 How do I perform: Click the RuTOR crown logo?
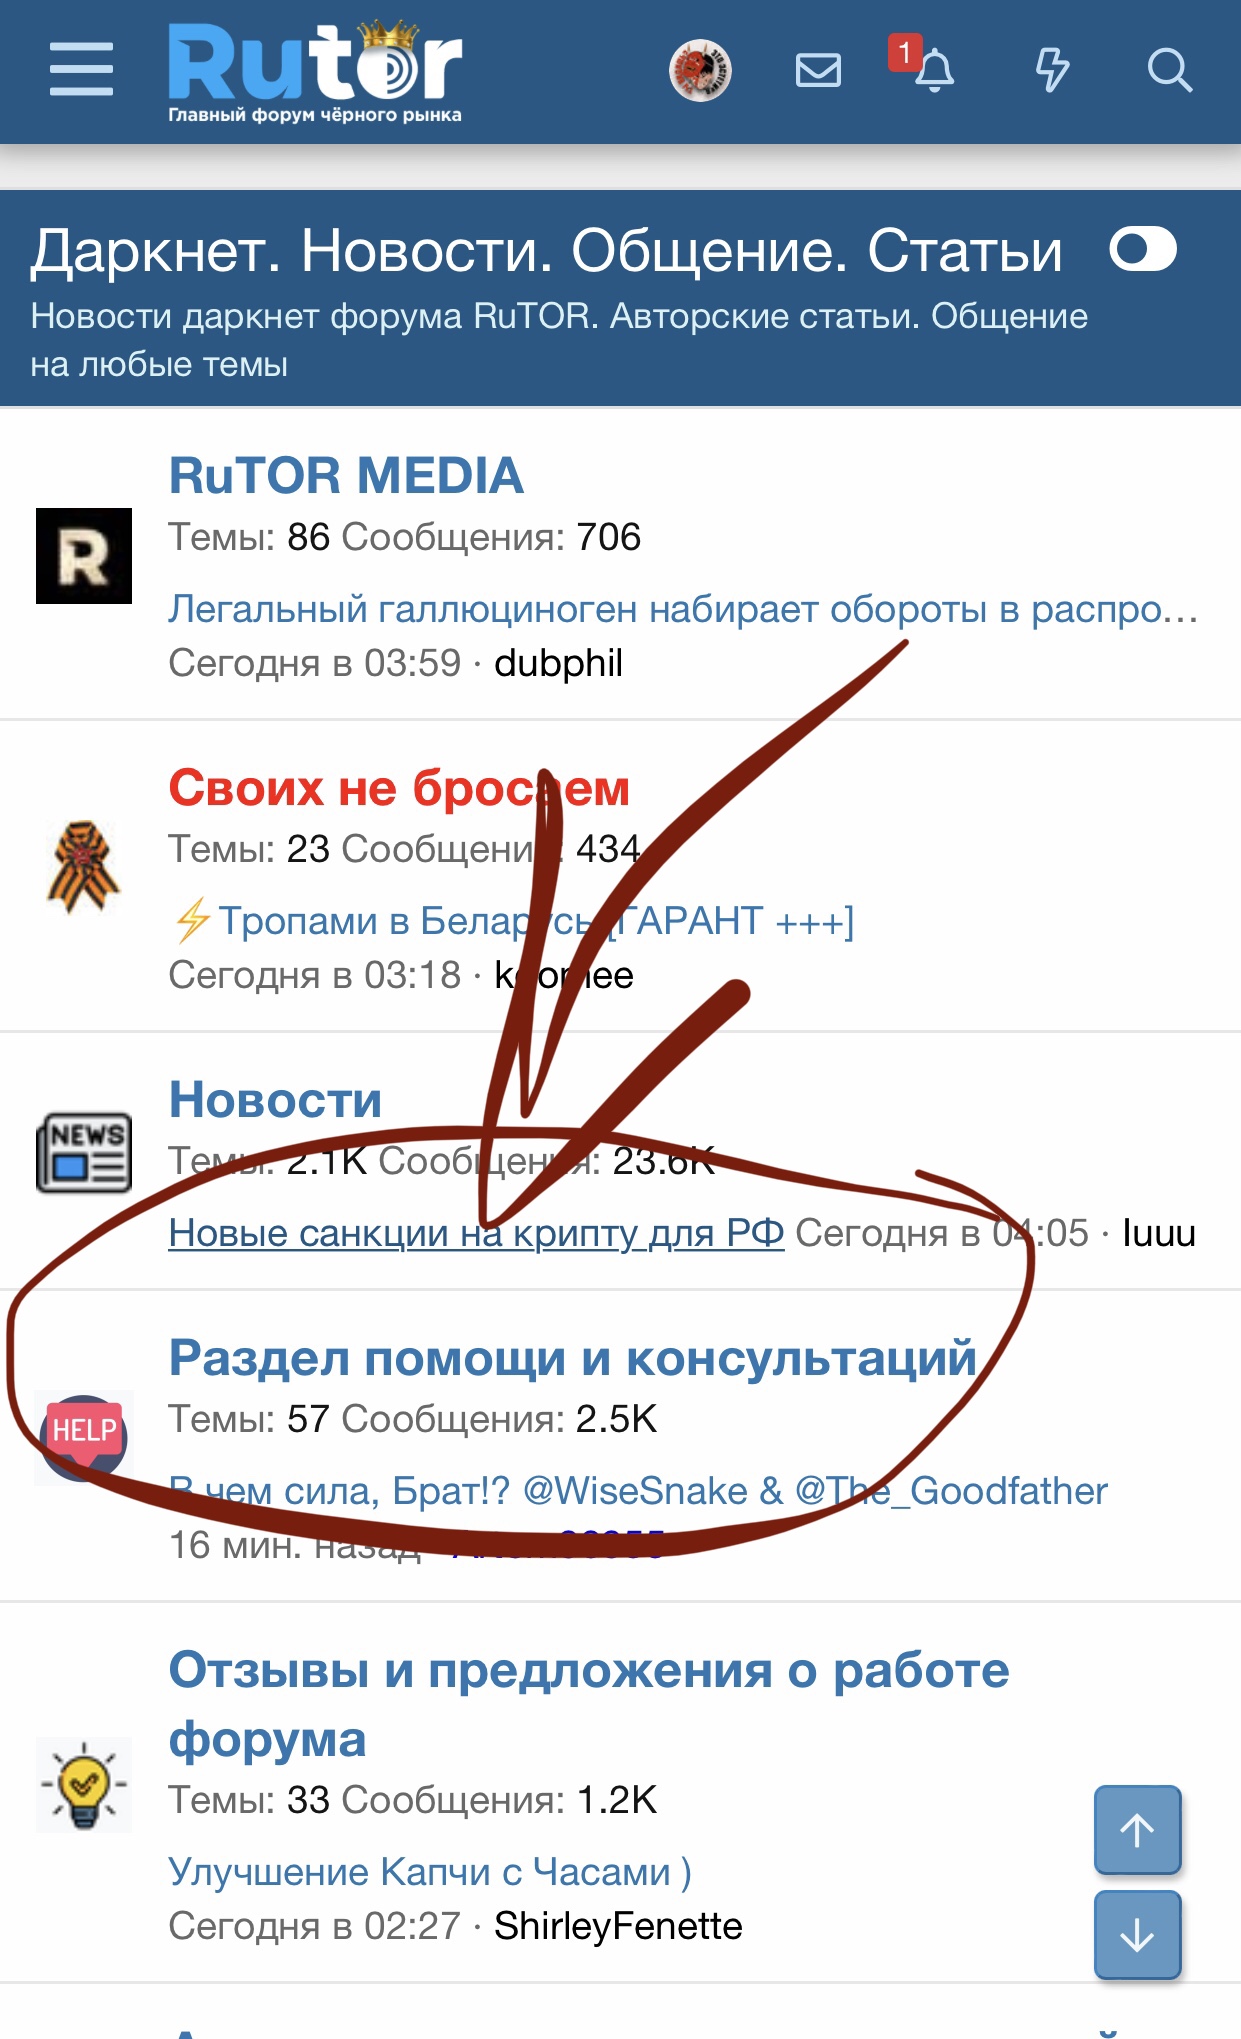tap(315, 72)
